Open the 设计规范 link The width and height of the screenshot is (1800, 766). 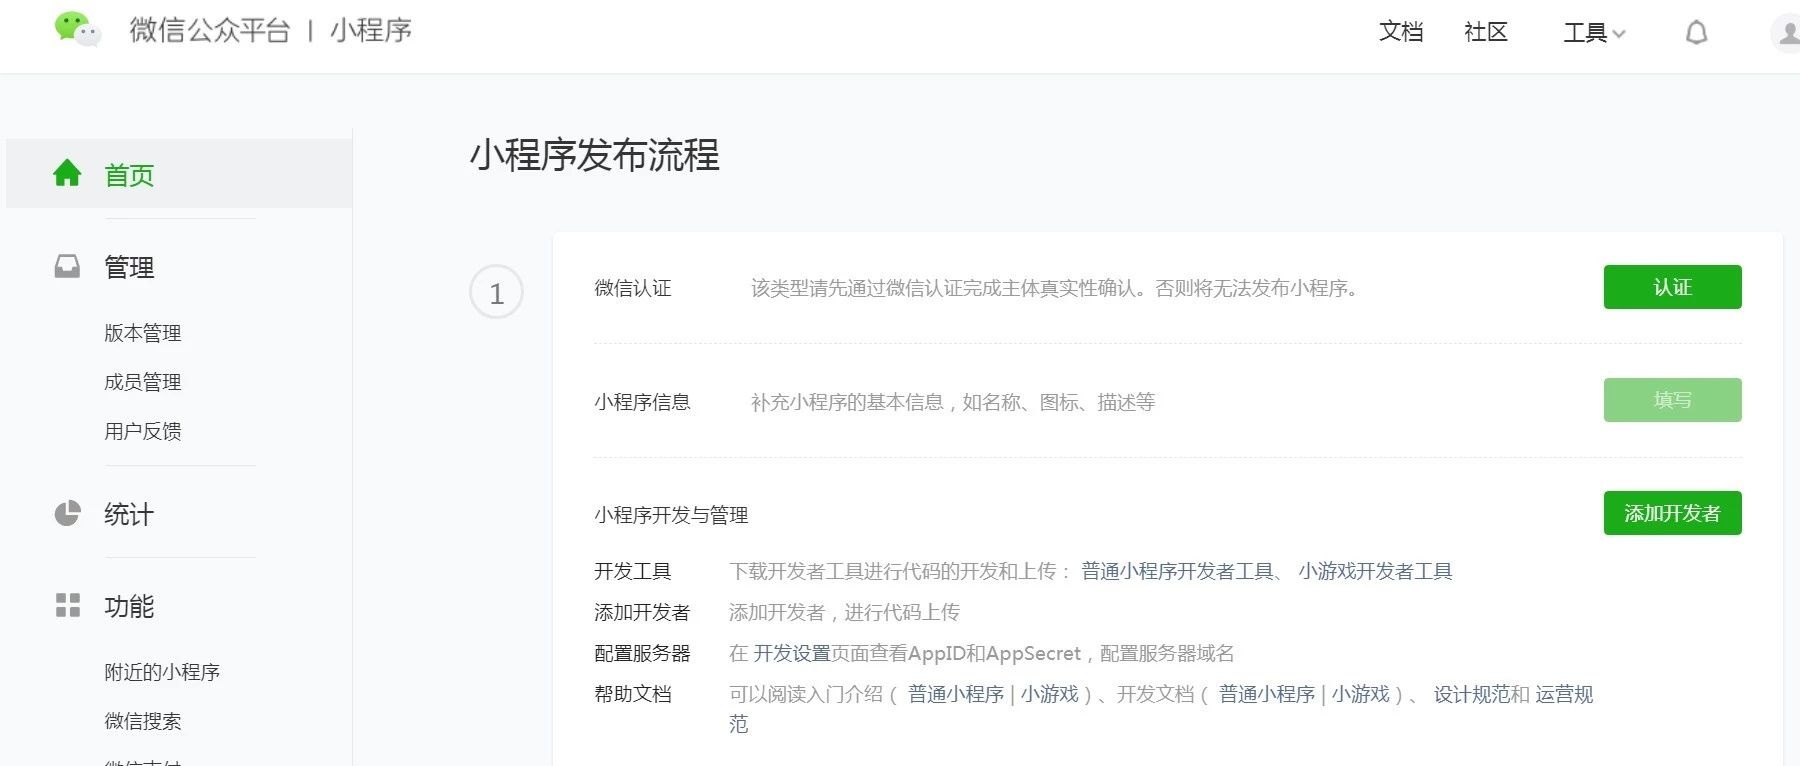coord(1472,694)
